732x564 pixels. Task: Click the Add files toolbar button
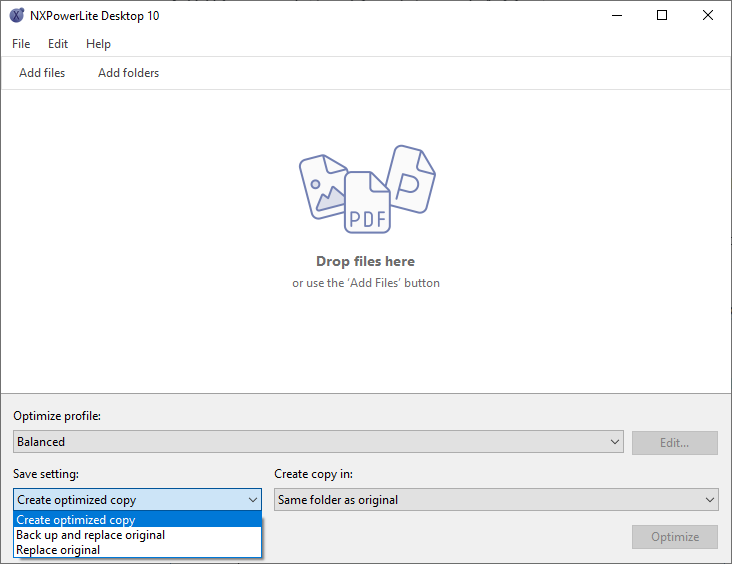coord(42,73)
